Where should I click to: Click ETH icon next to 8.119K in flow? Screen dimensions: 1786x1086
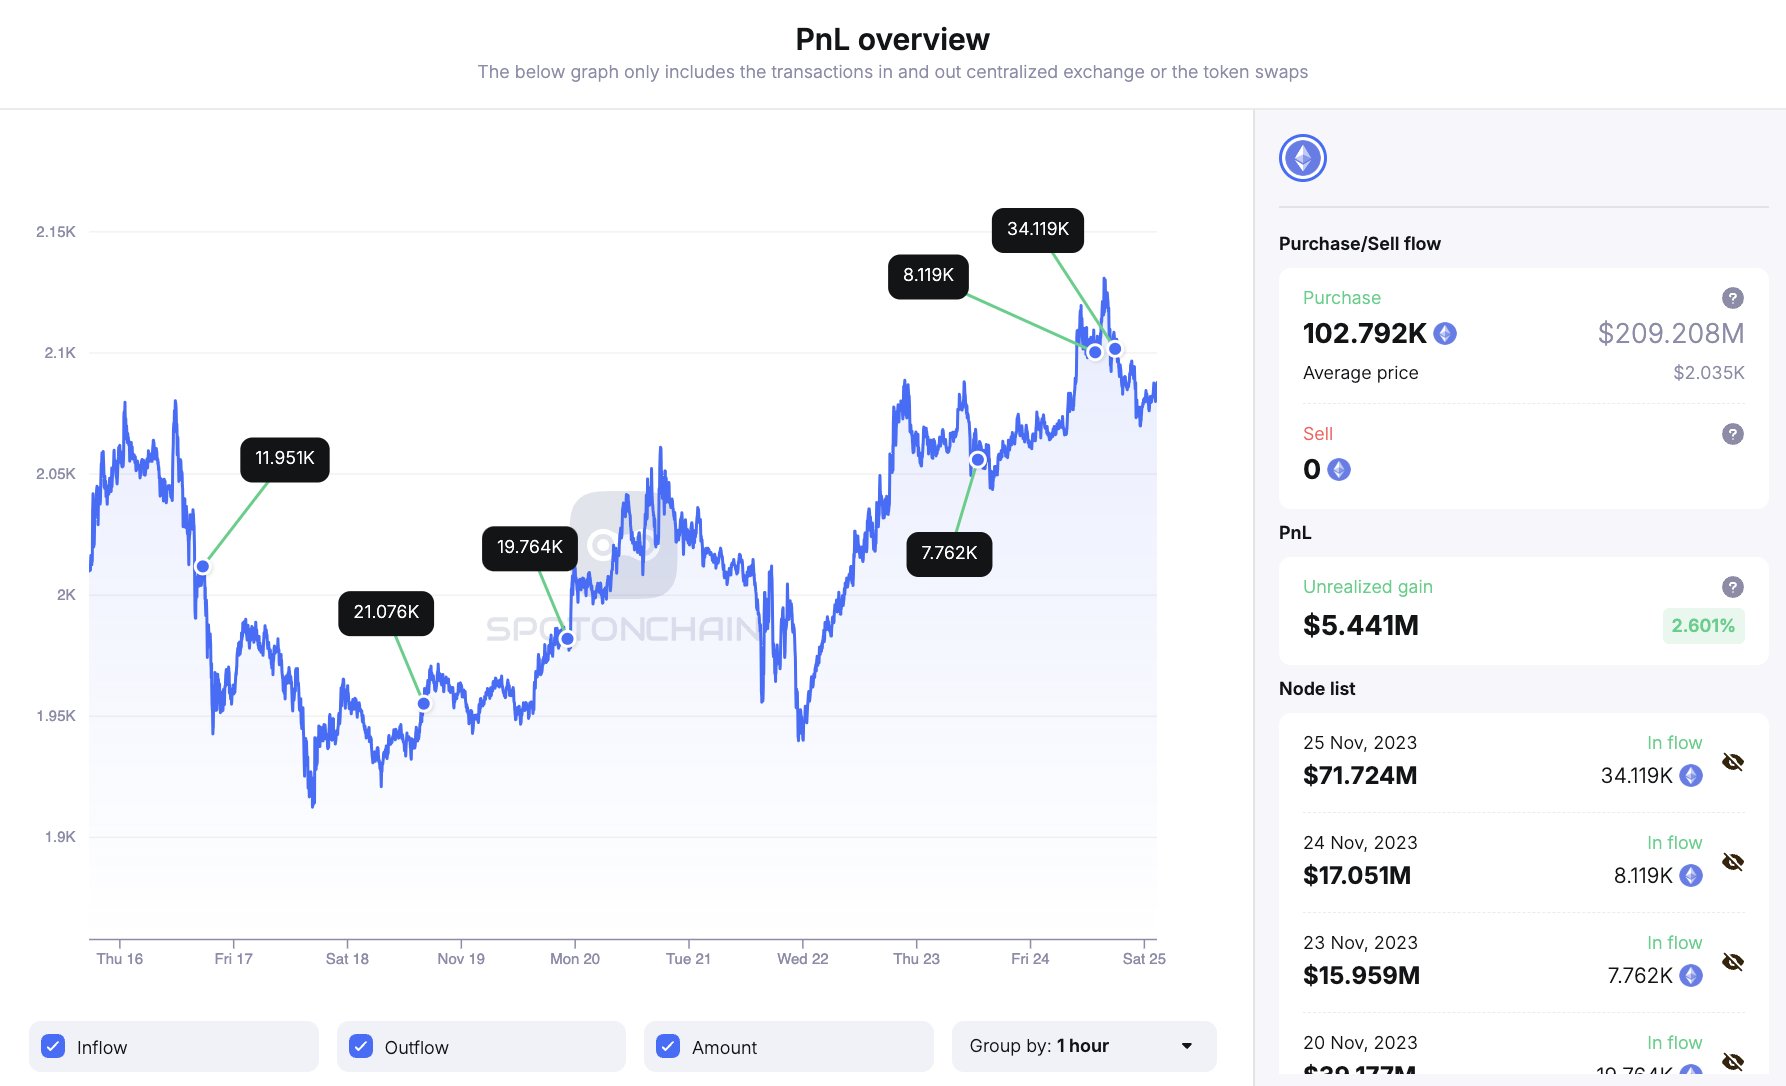(x=1691, y=876)
